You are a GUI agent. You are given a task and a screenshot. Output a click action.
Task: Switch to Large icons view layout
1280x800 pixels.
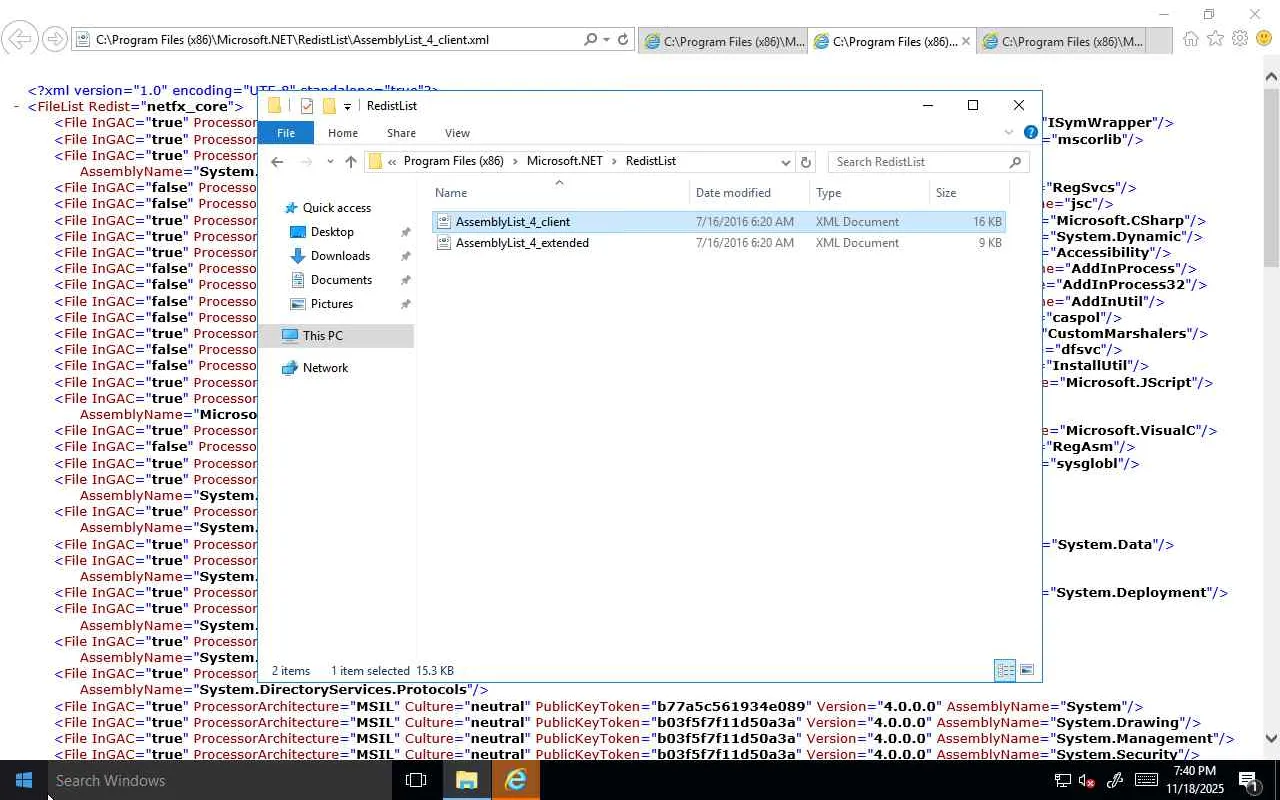[1026, 670]
